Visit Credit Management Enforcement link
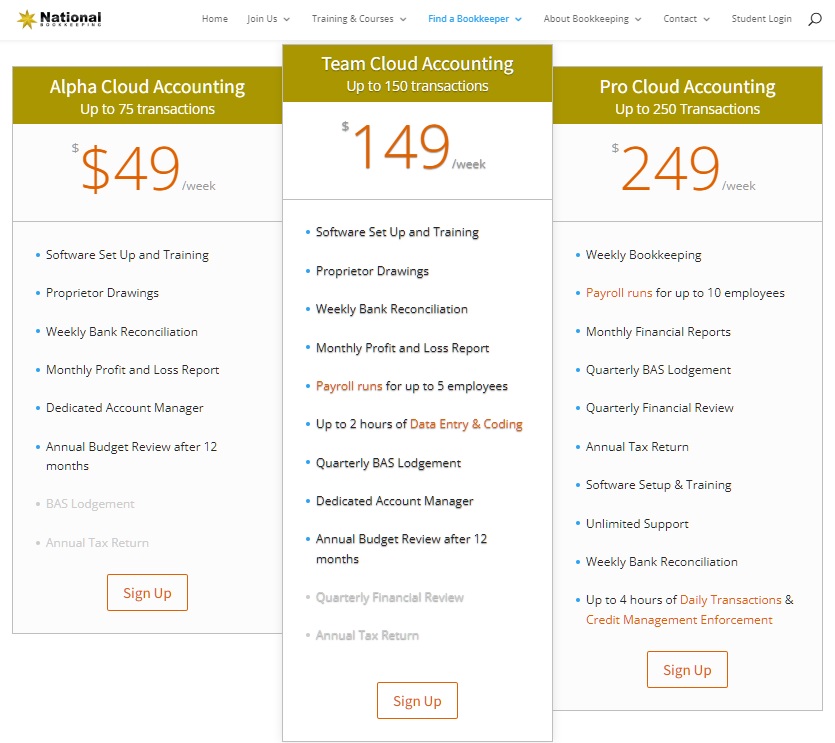The height and width of the screenshot is (743, 835). [679, 620]
